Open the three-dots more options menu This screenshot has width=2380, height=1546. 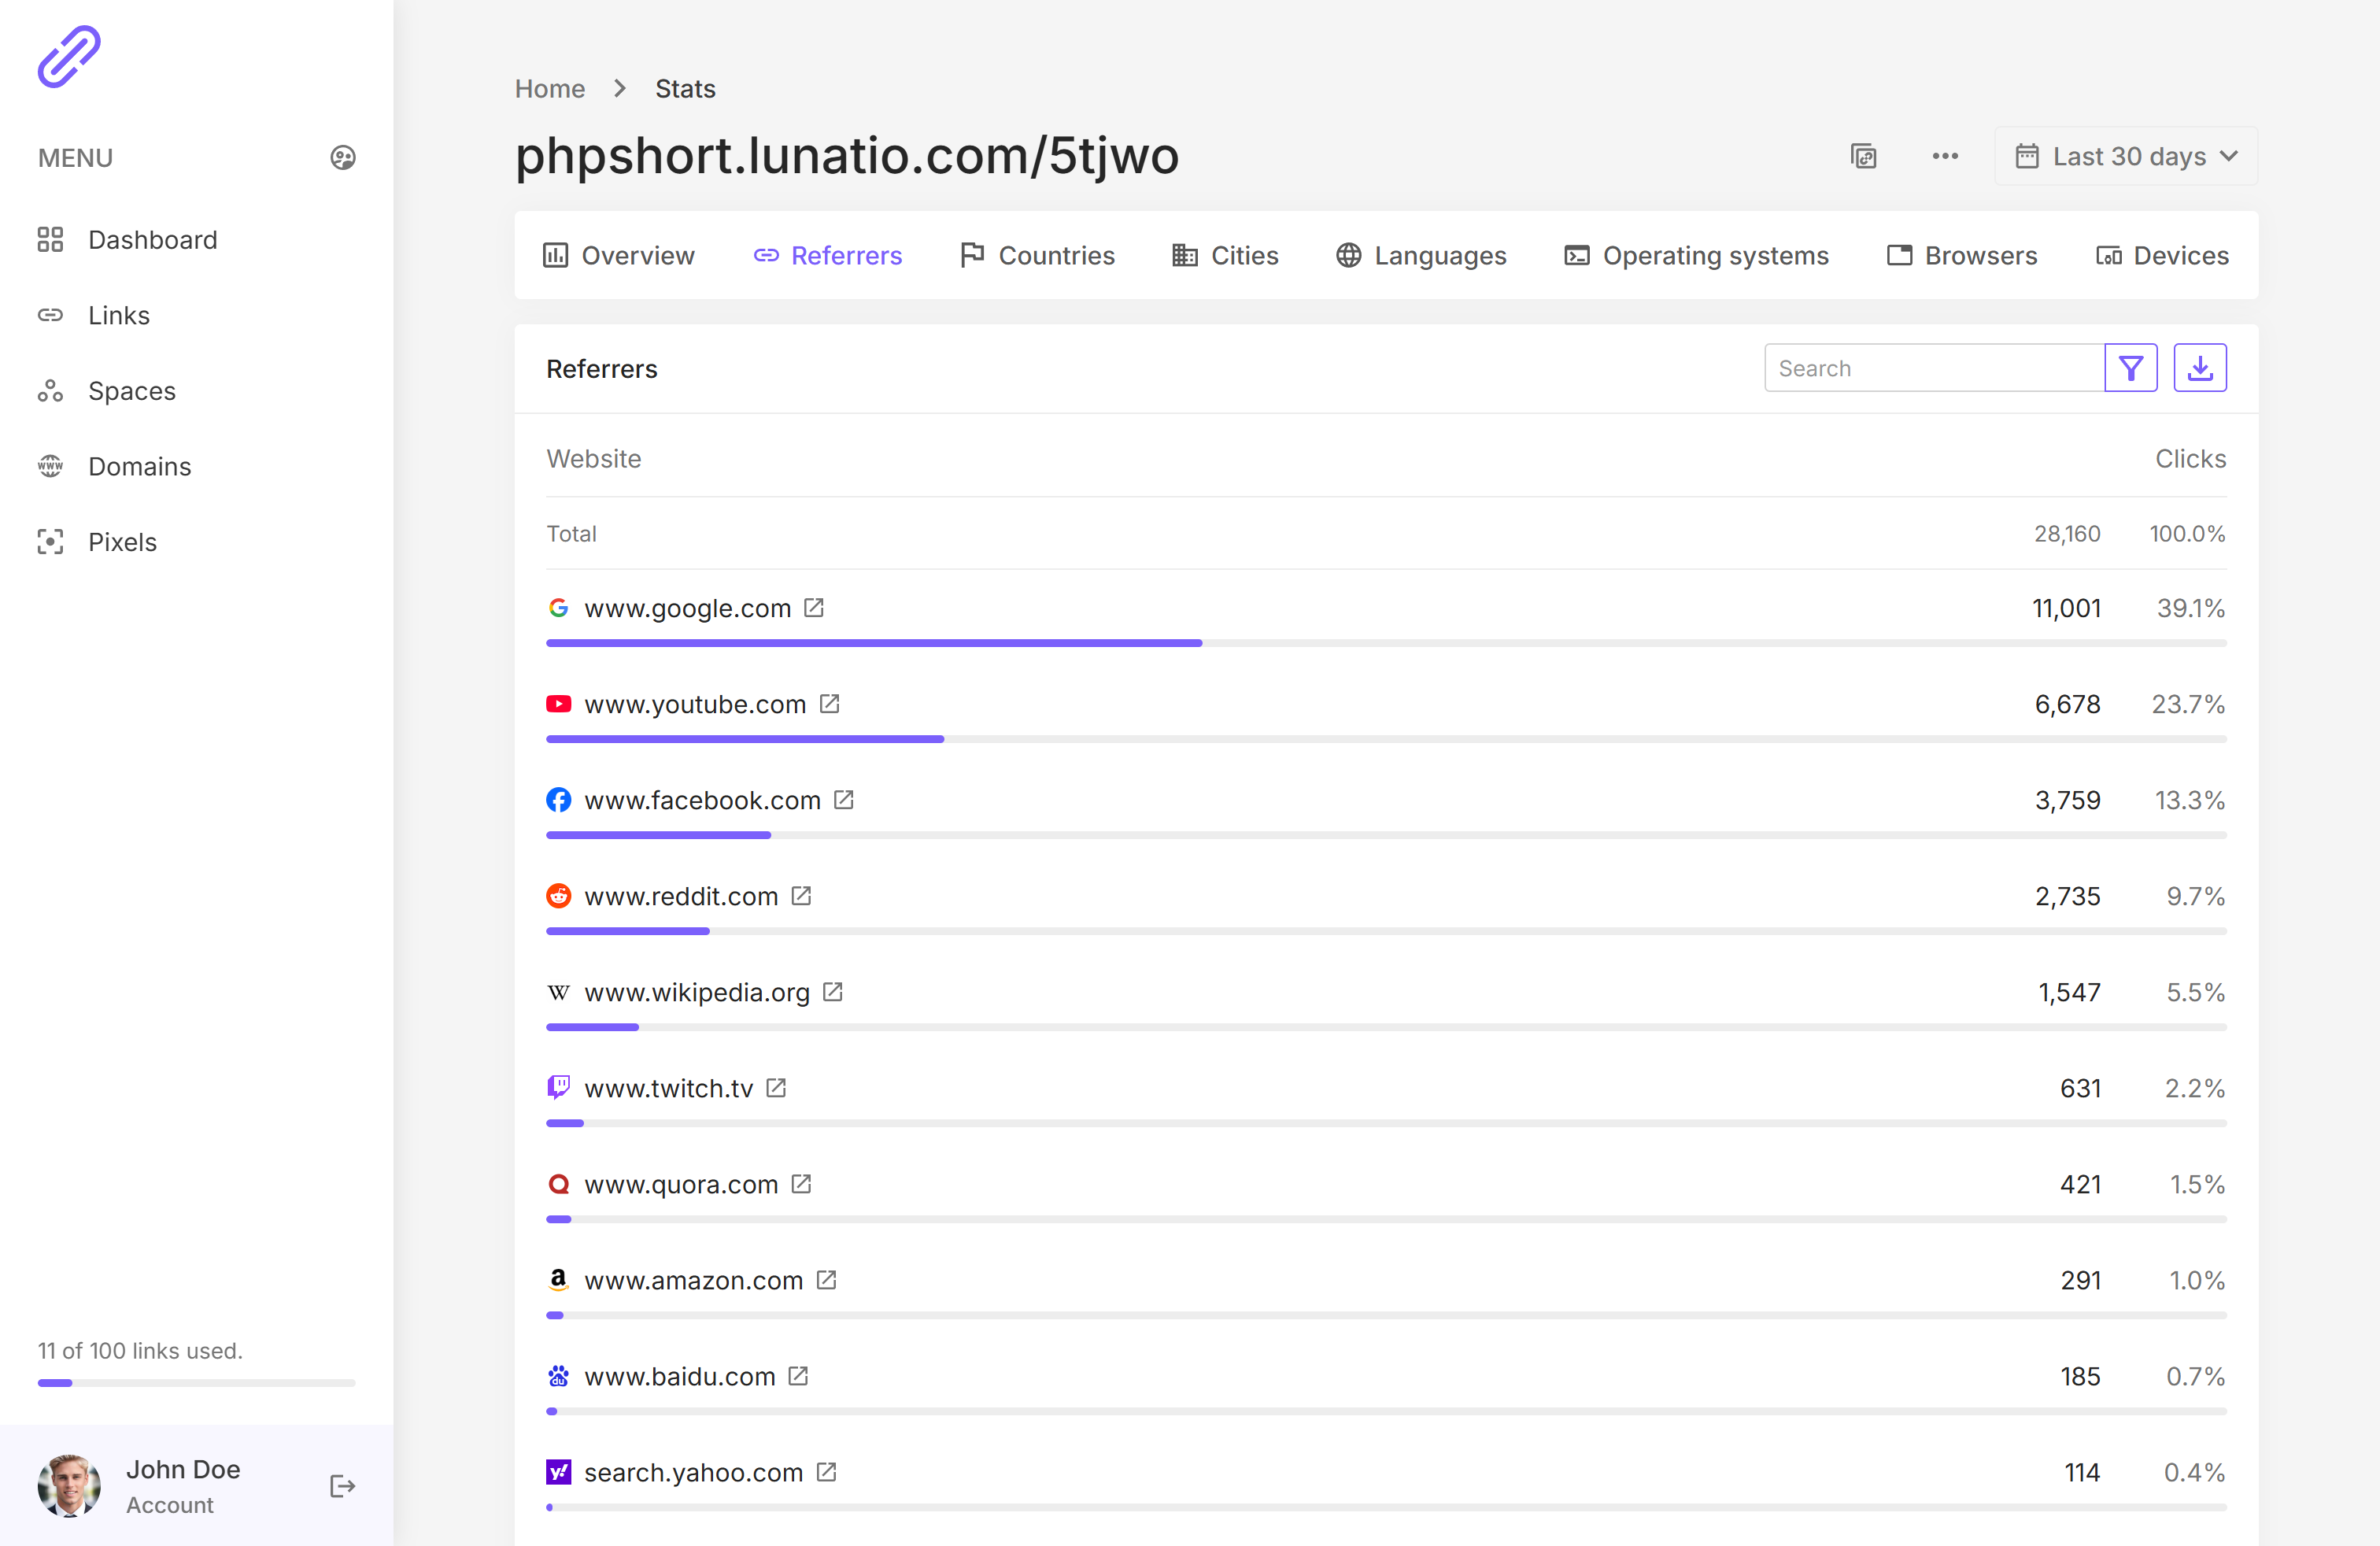(1944, 156)
